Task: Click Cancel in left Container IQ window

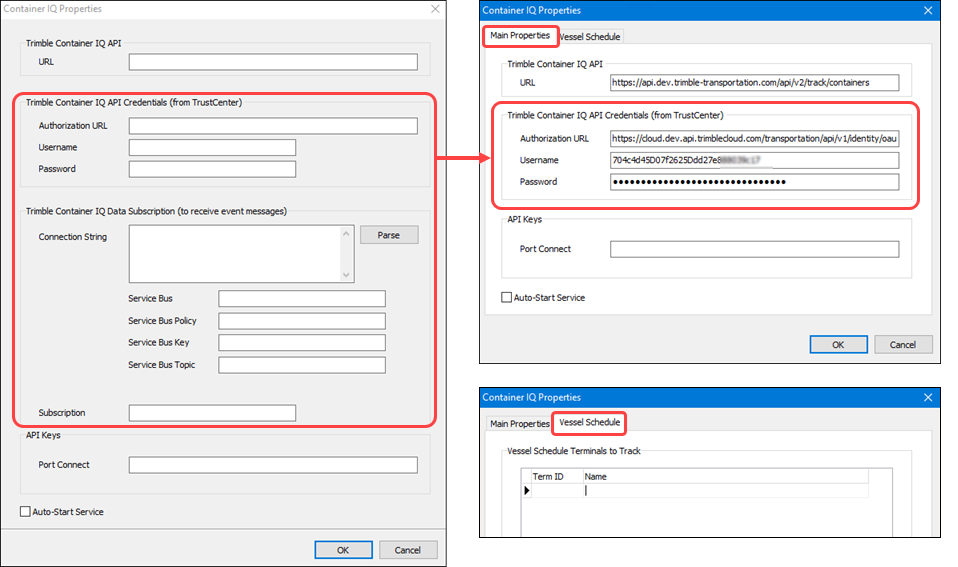Action: pos(408,550)
